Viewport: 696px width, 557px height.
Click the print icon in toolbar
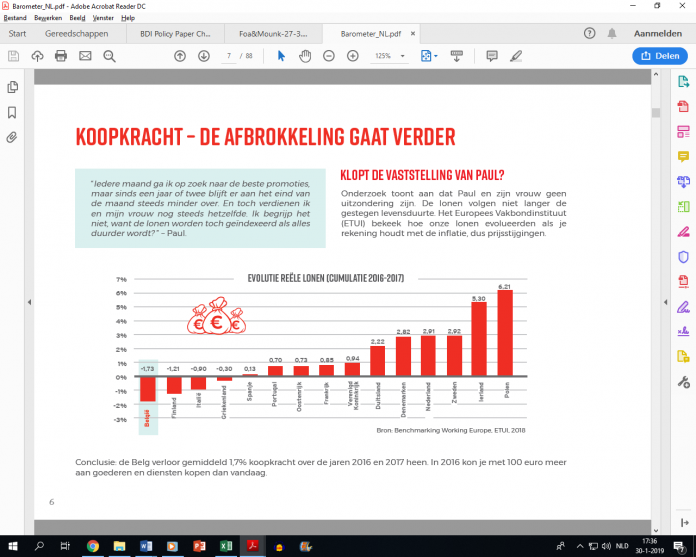(61, 56)
